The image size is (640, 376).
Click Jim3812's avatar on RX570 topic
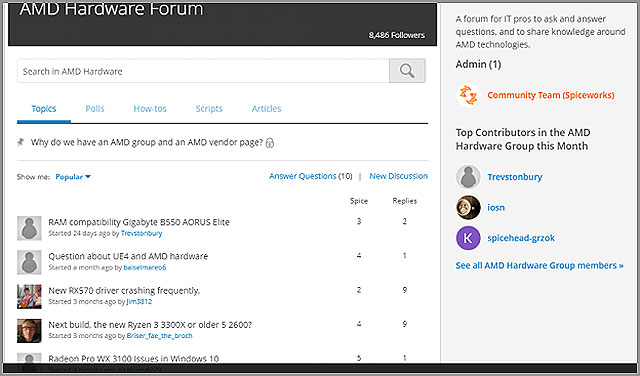pyautogui.click(x=29, y=296)
